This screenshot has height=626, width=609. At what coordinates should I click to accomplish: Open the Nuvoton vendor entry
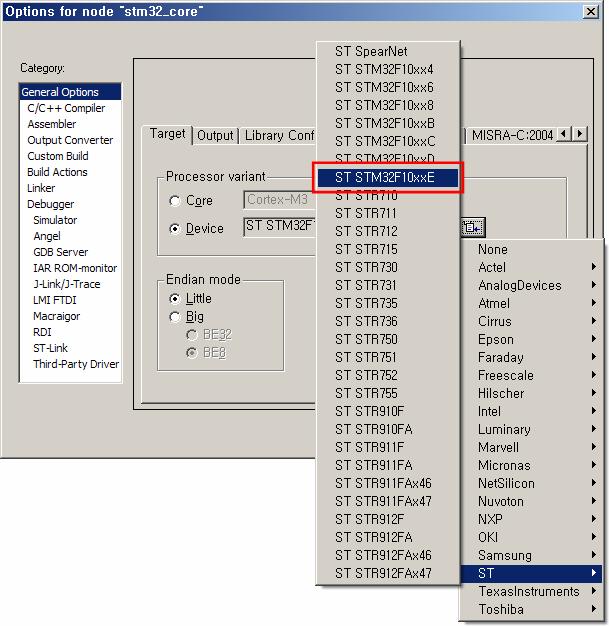coord(532,501)
